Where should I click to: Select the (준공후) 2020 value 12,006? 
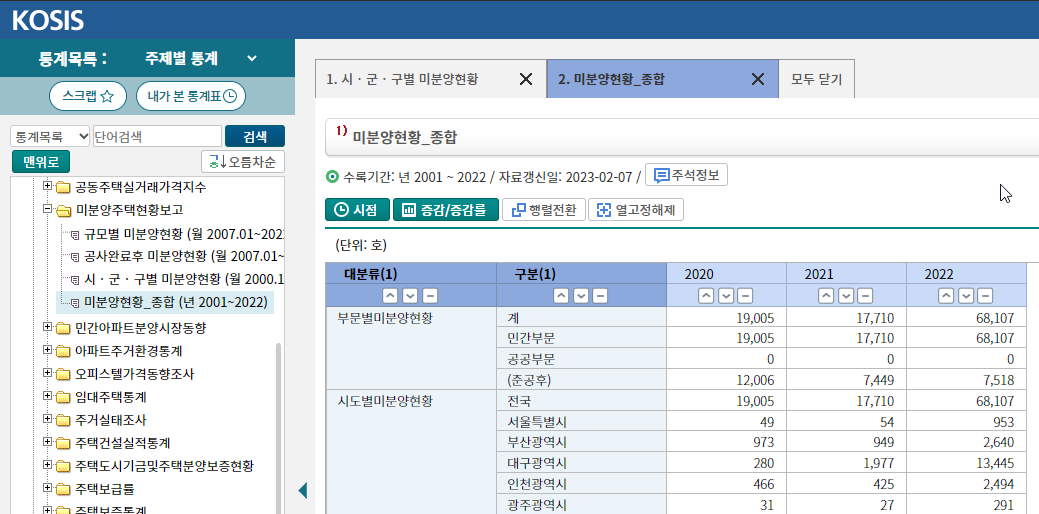[x=755, y=380]
